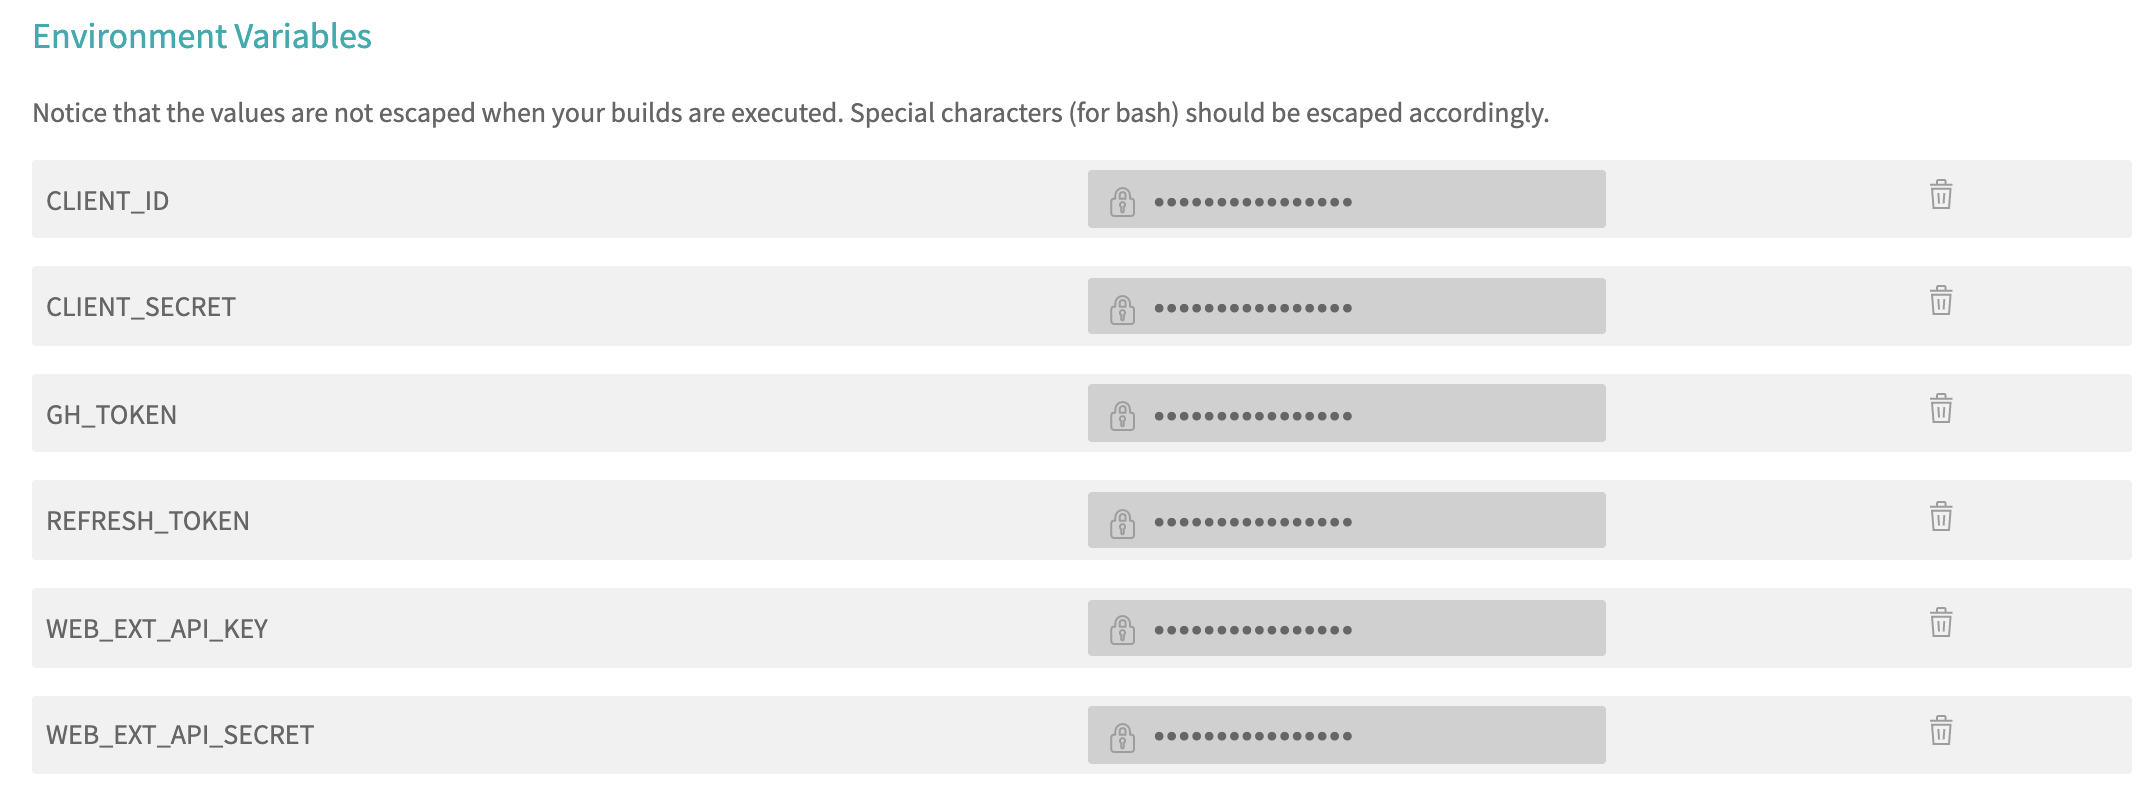Screen dimensions: 2152x792
Task: Click the notice text about escaped values
Action: (x=790, y=113)
